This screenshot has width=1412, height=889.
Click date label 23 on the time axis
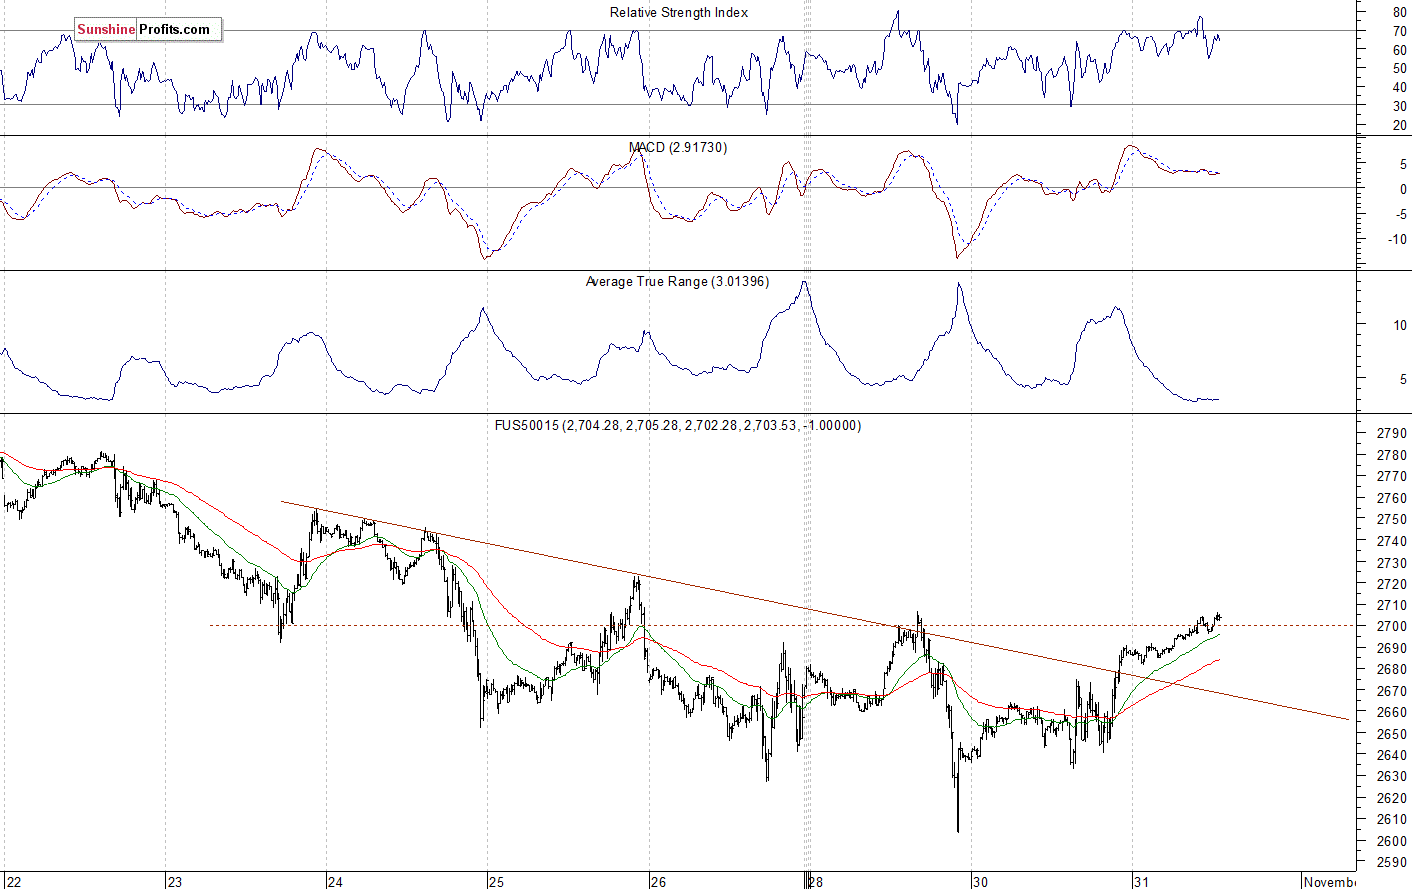(x=175, y=882)
